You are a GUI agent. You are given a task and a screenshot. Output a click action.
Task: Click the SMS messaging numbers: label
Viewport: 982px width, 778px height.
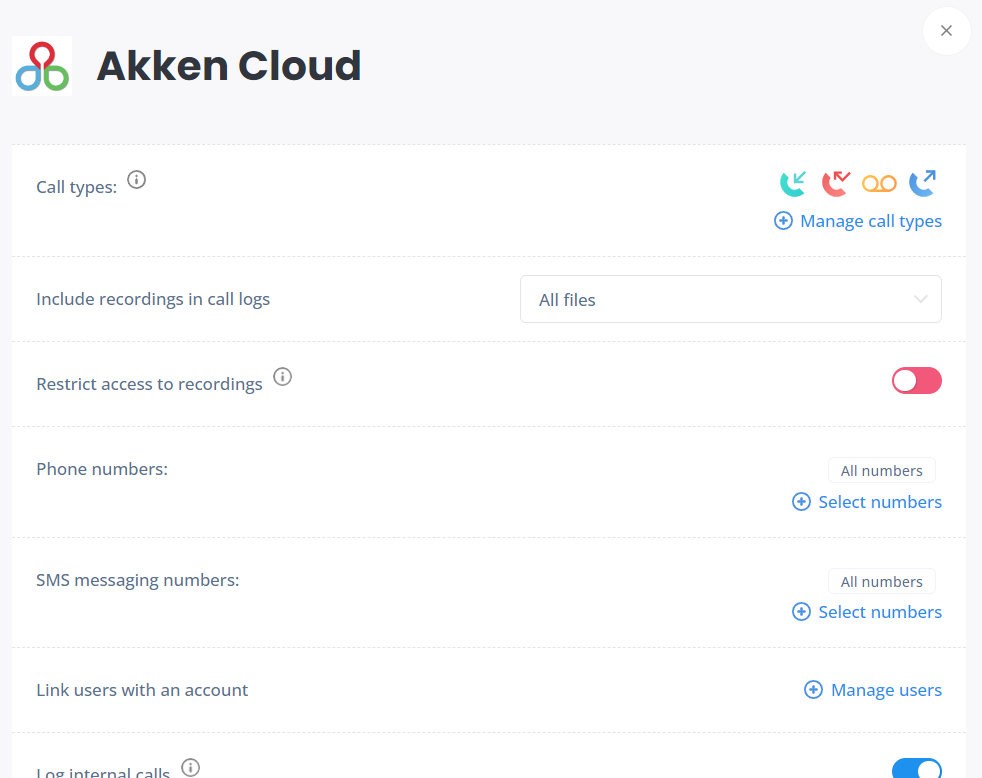138,580
